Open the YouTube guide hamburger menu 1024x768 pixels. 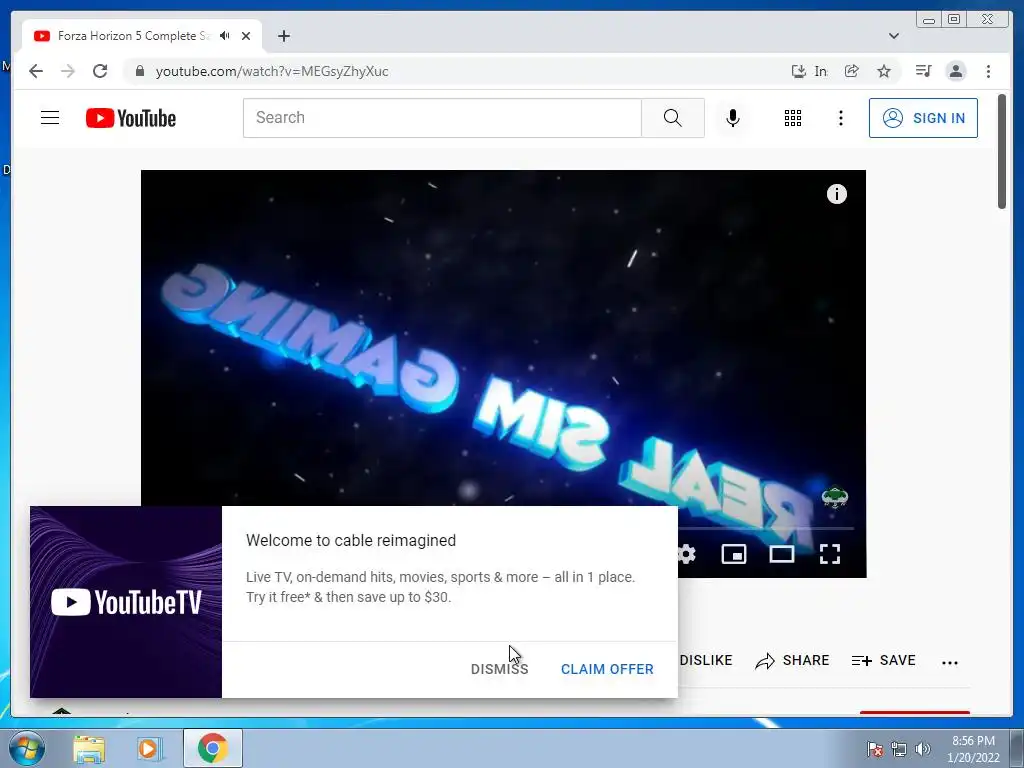[x=50, y=118]
